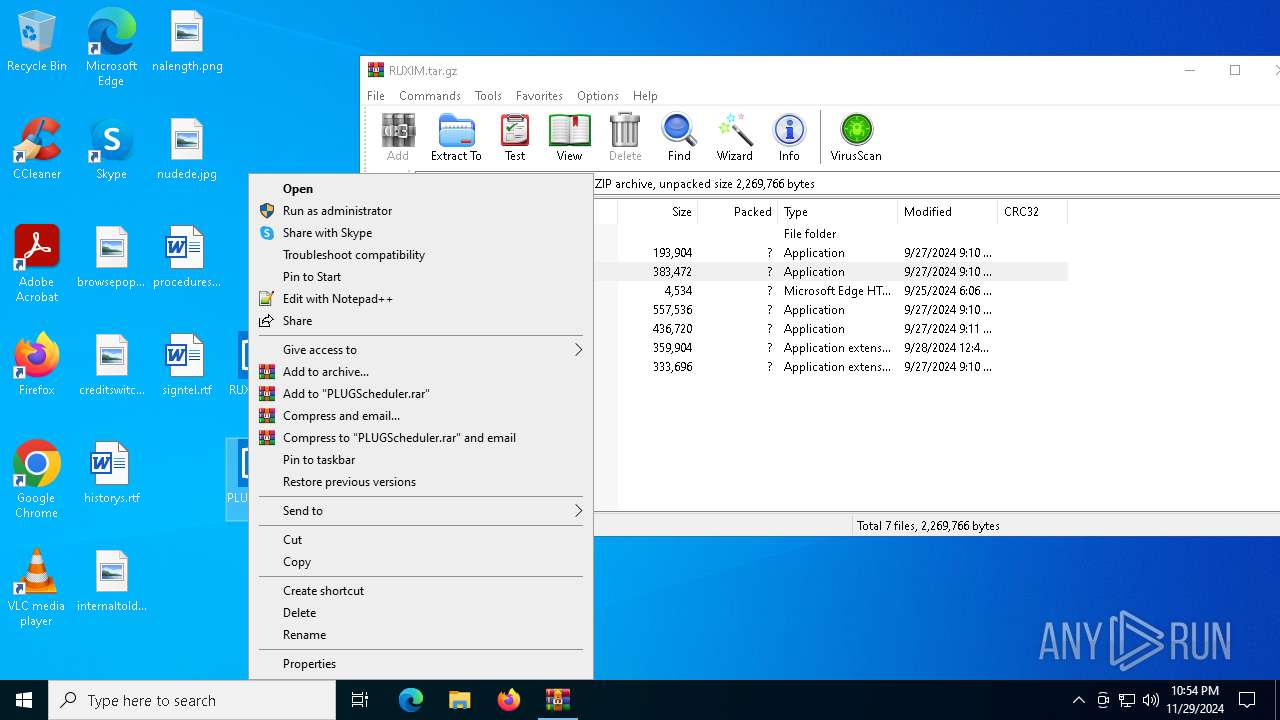Select the nudede.jpg file icon
Screen dimensions: 1280x720
187,150
